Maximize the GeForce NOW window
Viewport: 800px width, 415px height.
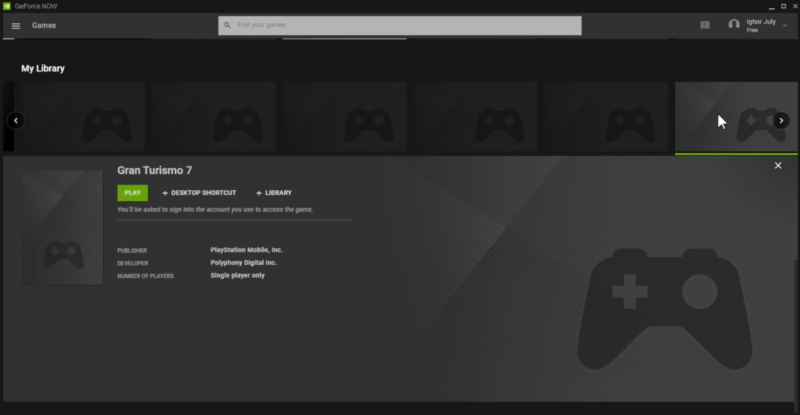coord(784,6)
